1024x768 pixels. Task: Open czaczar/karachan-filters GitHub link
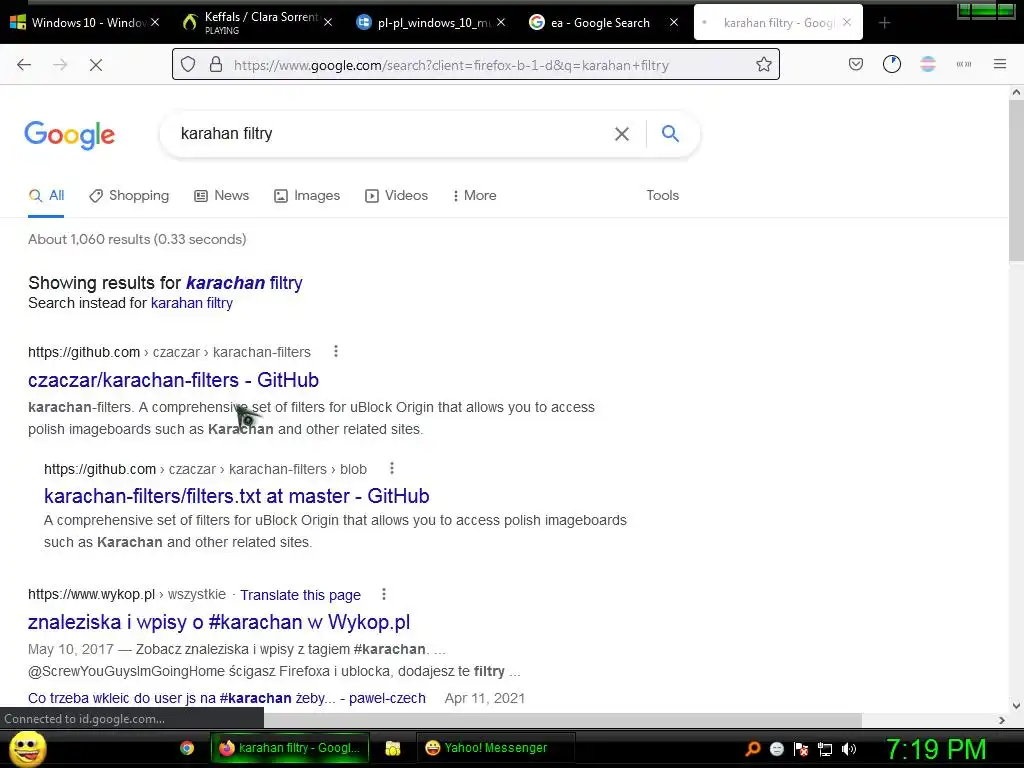point(173,379)
